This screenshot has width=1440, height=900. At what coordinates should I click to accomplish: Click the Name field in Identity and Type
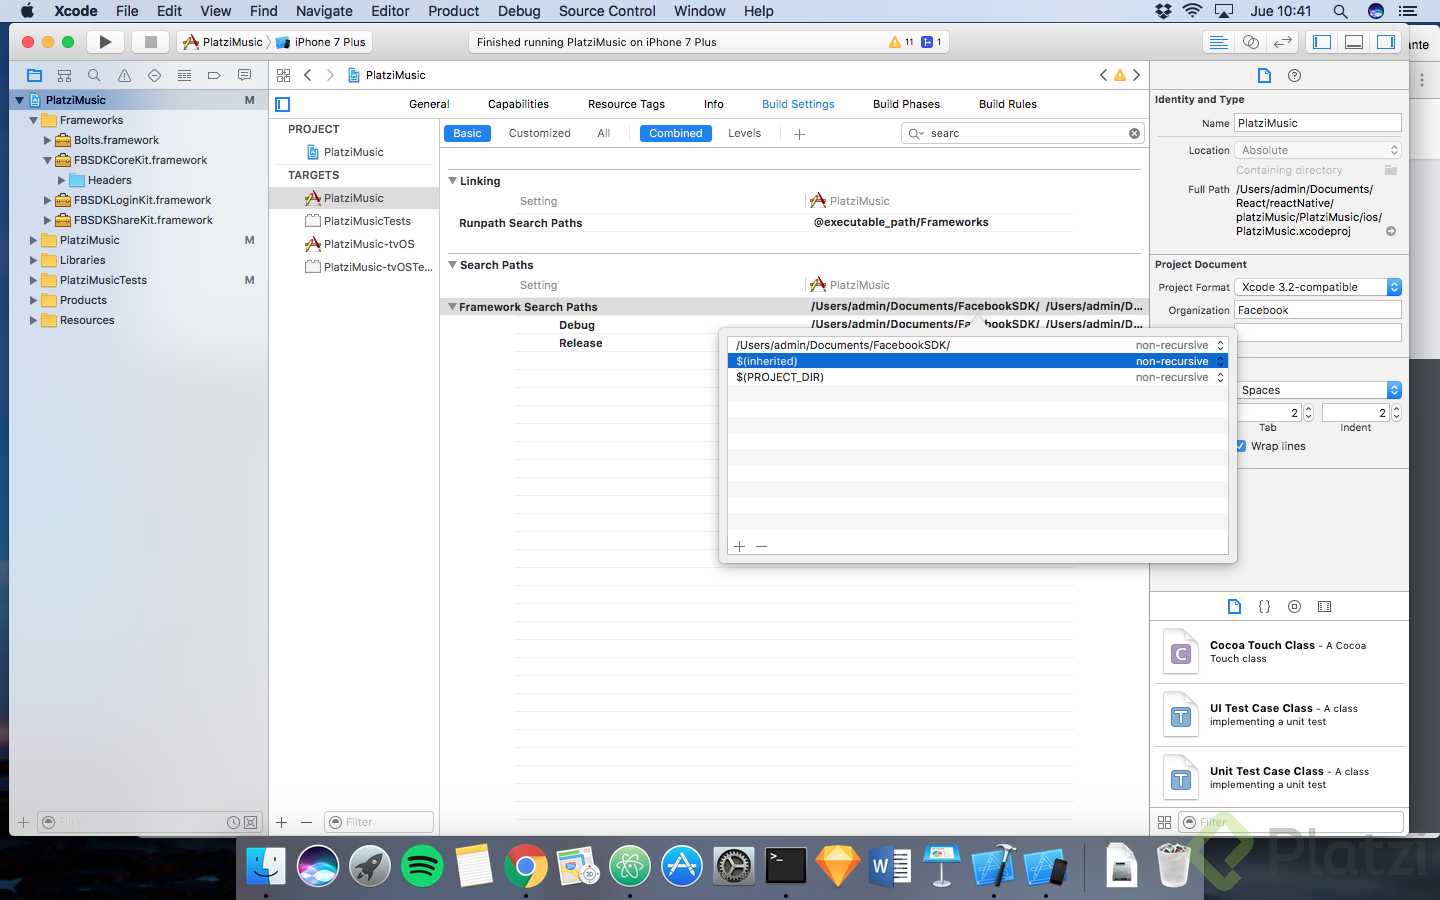1318,123
